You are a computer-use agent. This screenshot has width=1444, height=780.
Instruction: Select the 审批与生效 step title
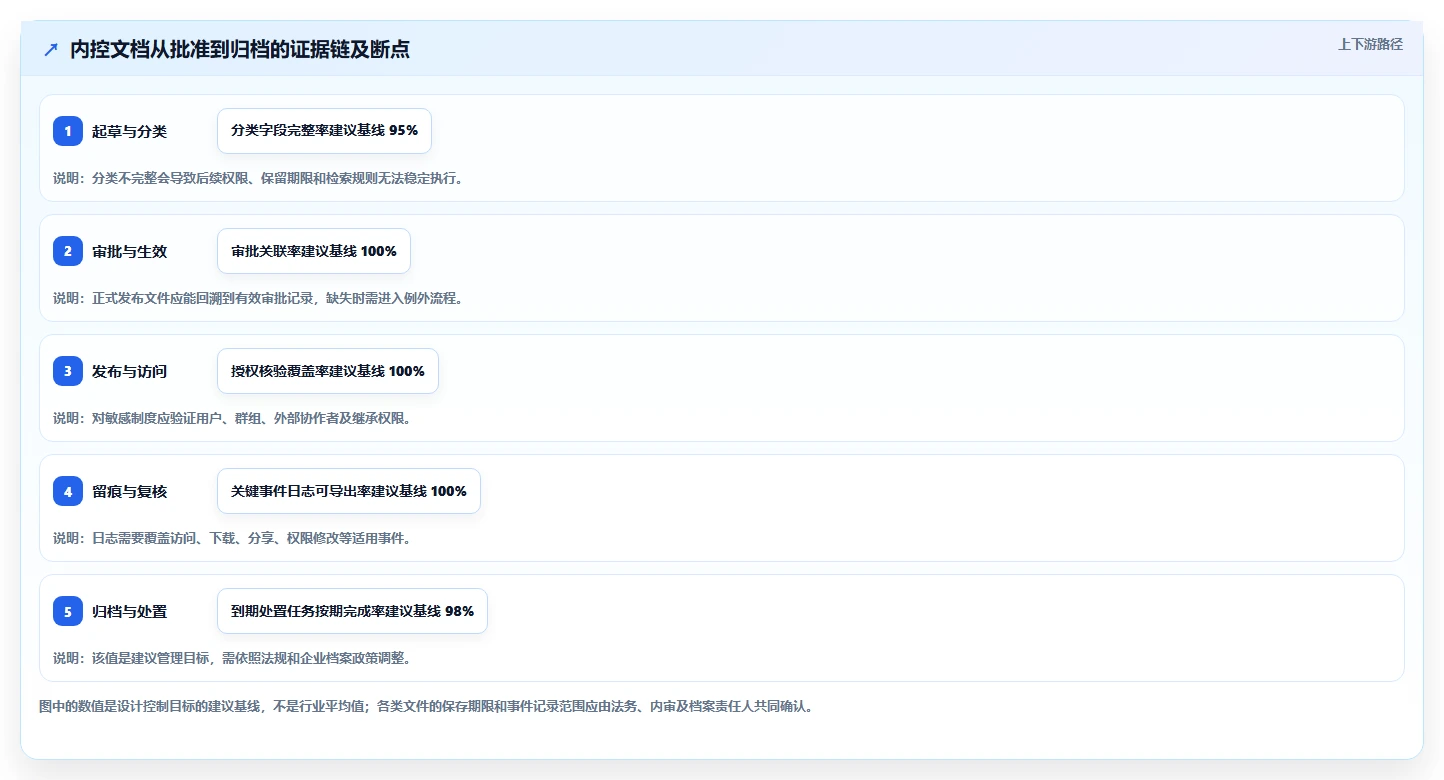pyautogui.click(x=129, y=251)
